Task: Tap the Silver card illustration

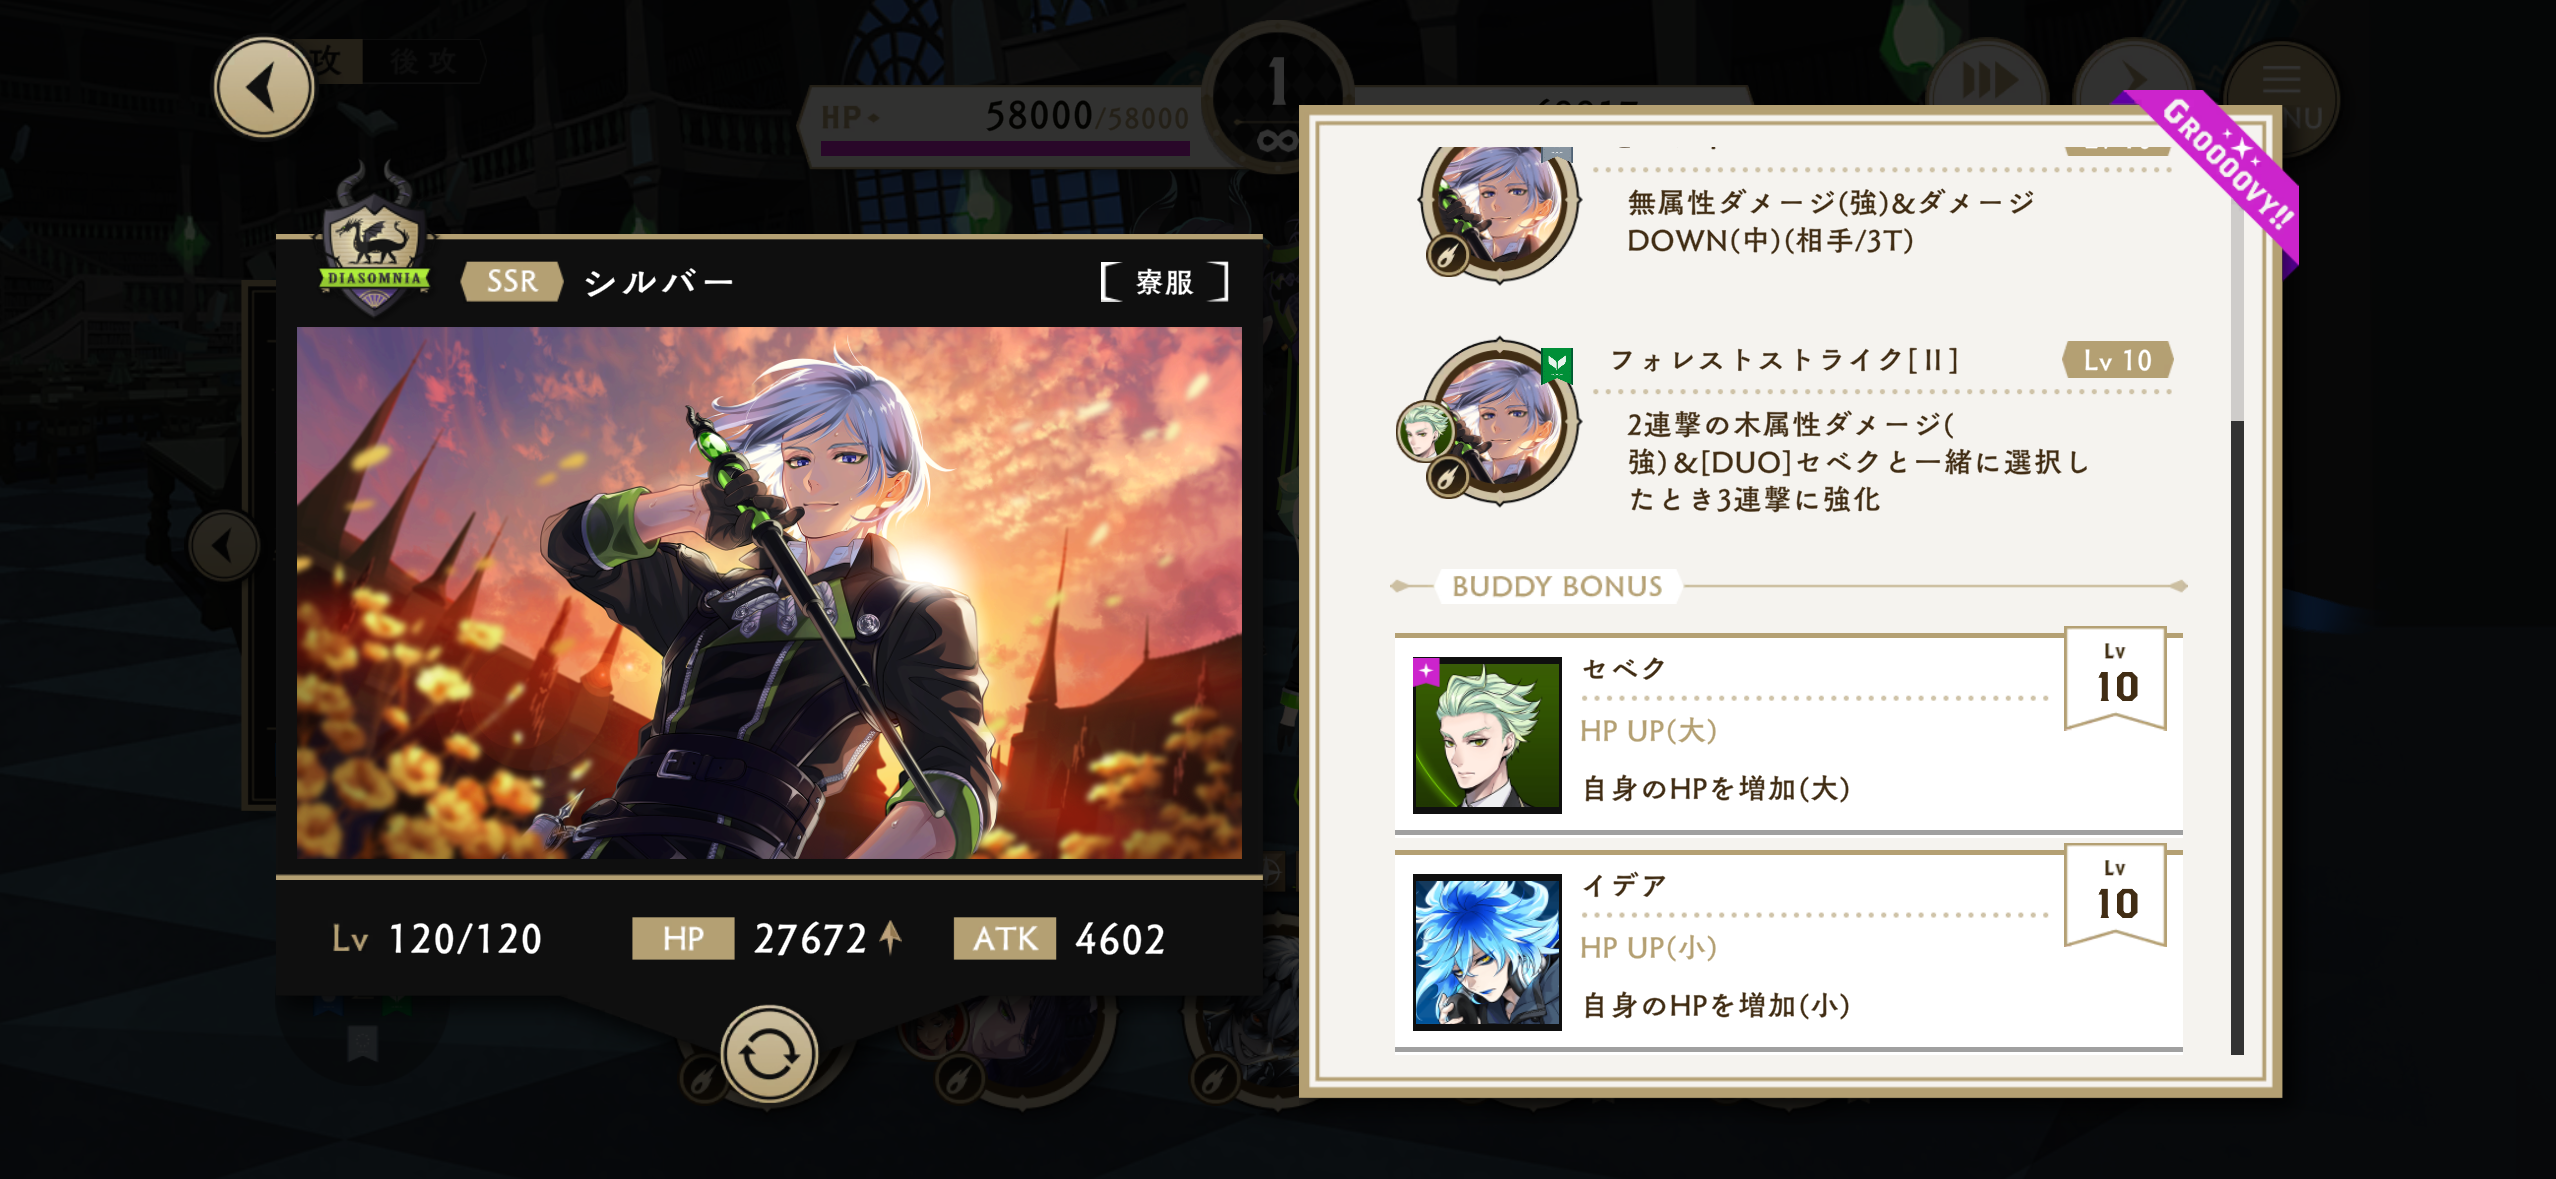Action: [769, 593]
